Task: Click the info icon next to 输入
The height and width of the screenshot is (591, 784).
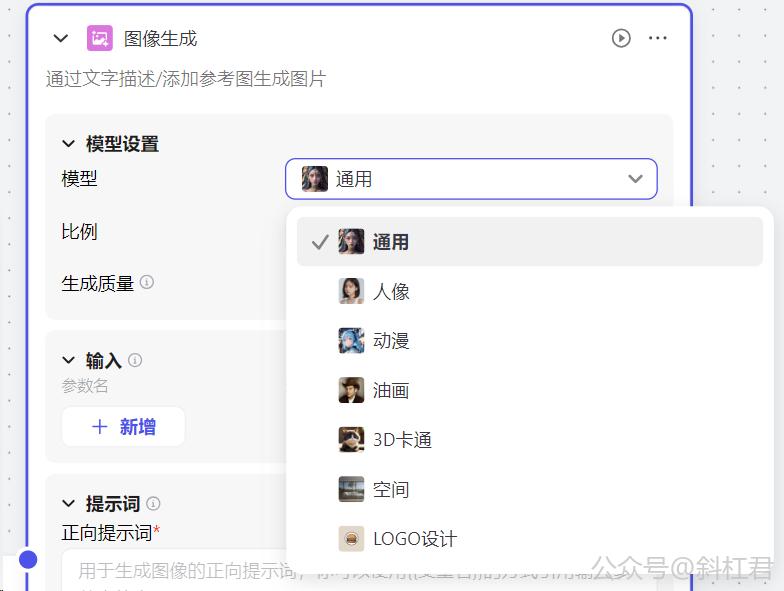Action: tap(135, 360)
